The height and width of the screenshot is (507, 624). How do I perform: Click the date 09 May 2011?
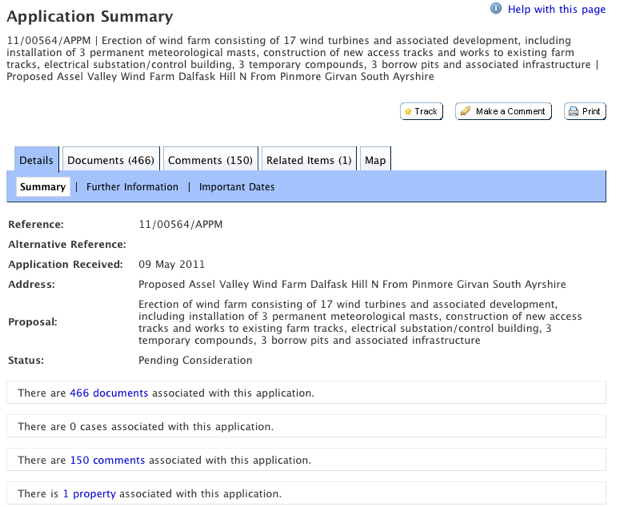pos(172,264)
